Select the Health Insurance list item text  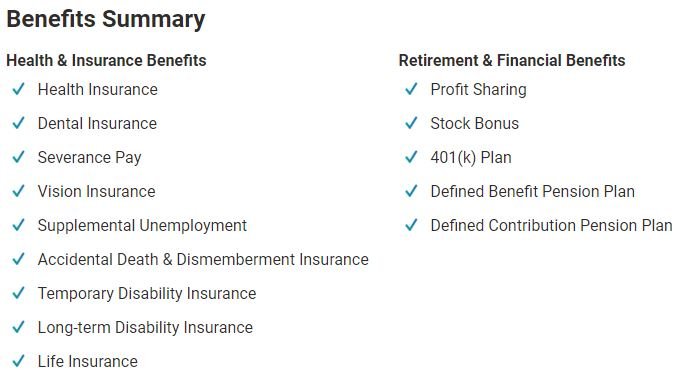tap(97, 89)
